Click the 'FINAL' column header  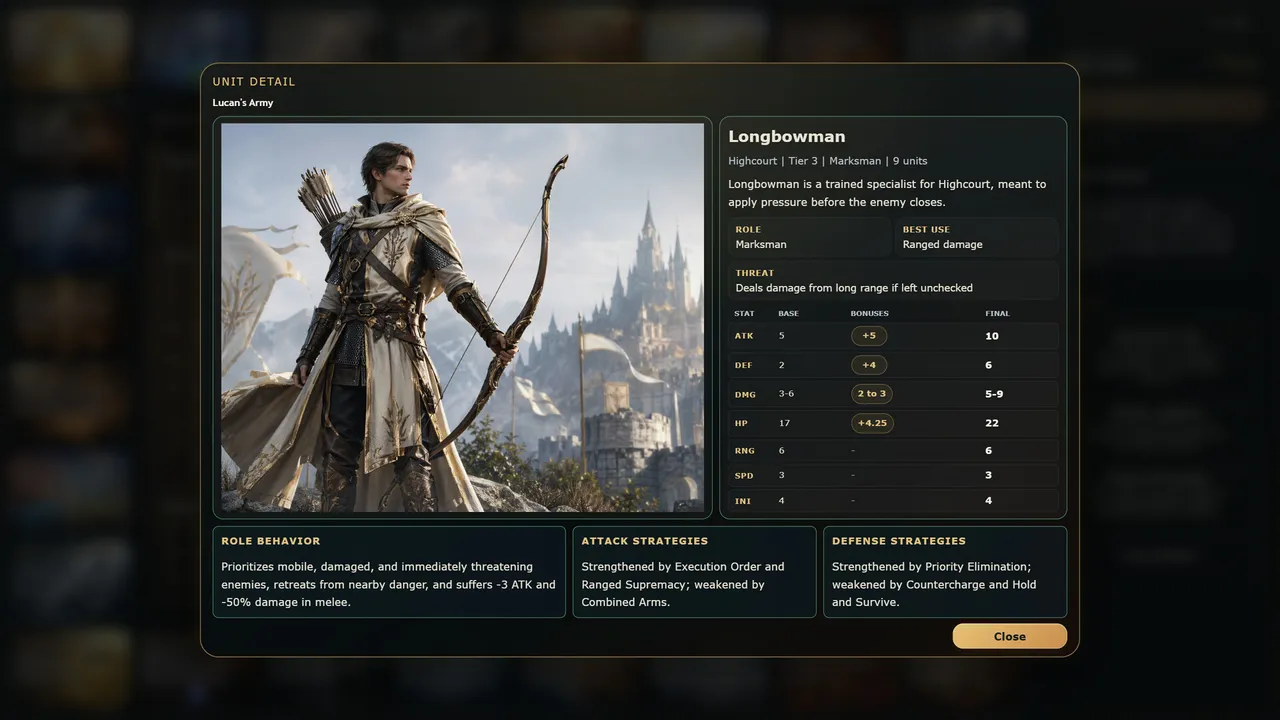[997, 314]
